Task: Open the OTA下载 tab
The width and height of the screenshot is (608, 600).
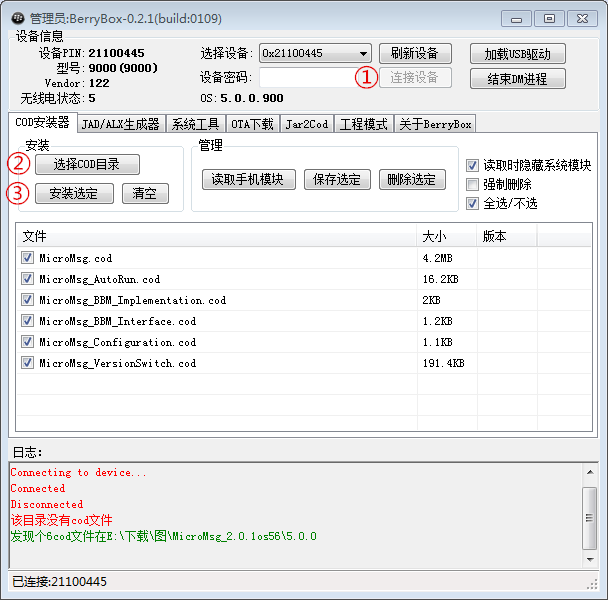Action: click(x=252, y=124)
